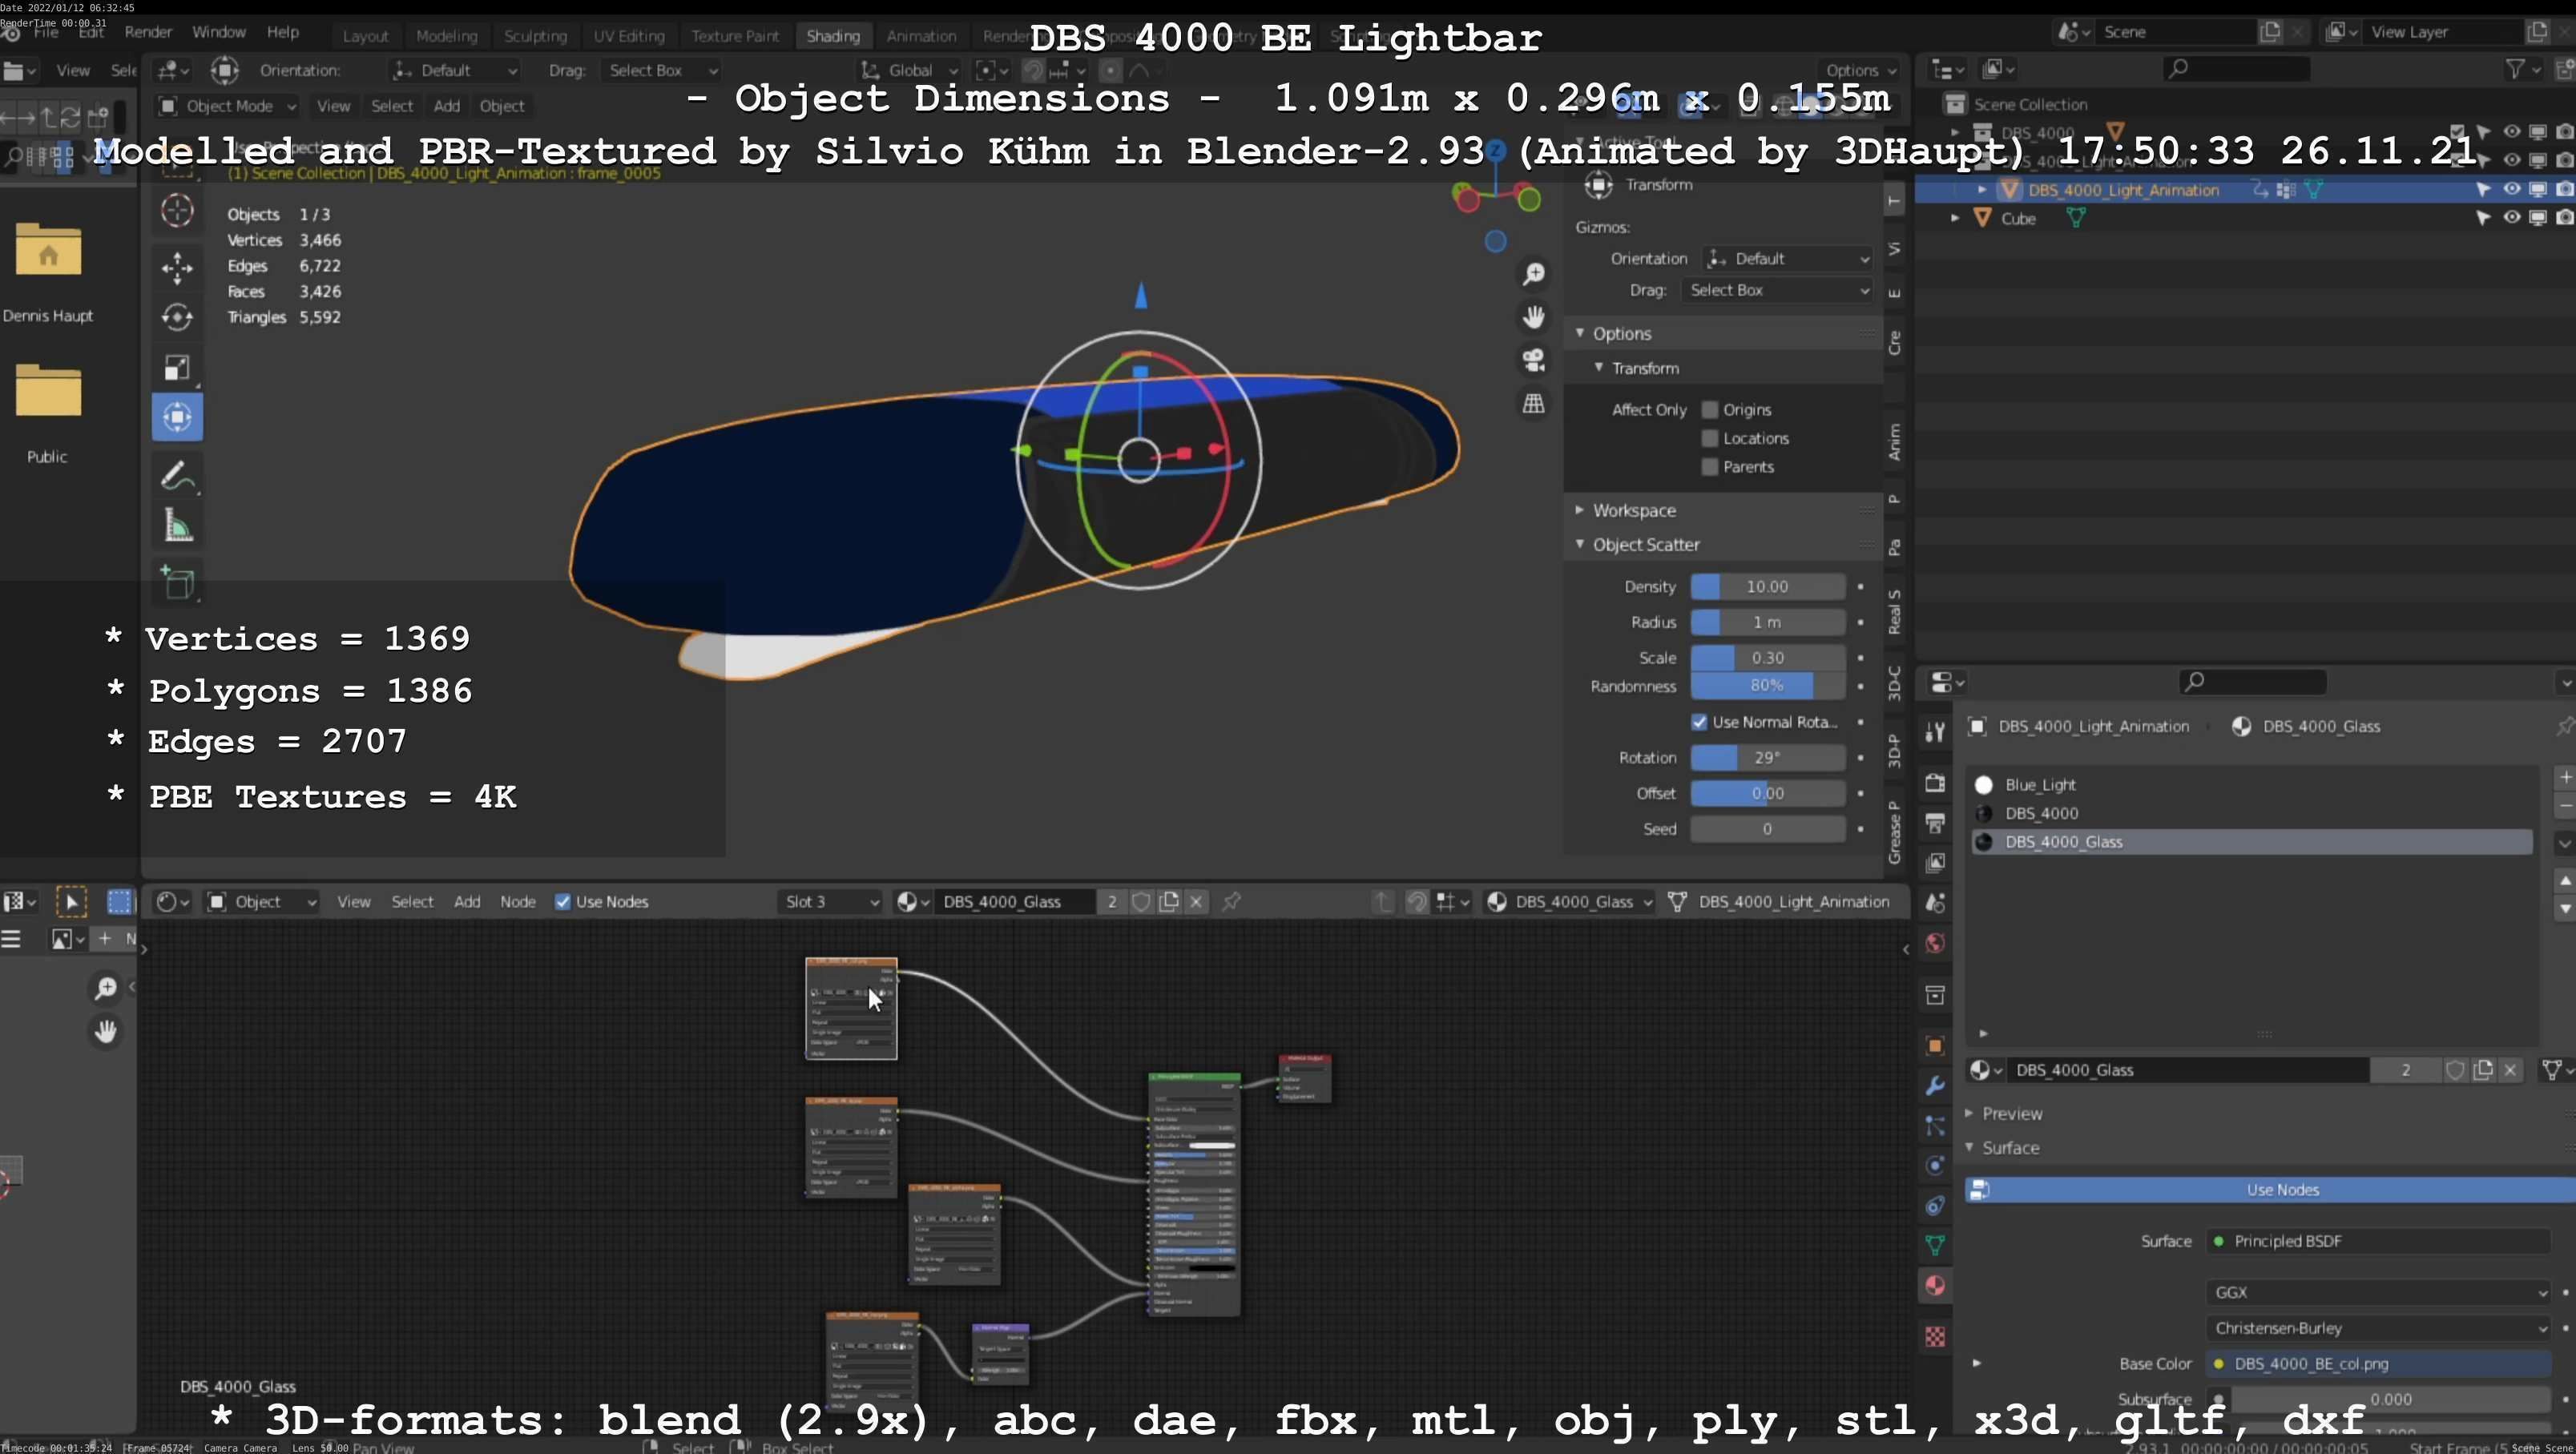Select the Move tool

(177, 268)
